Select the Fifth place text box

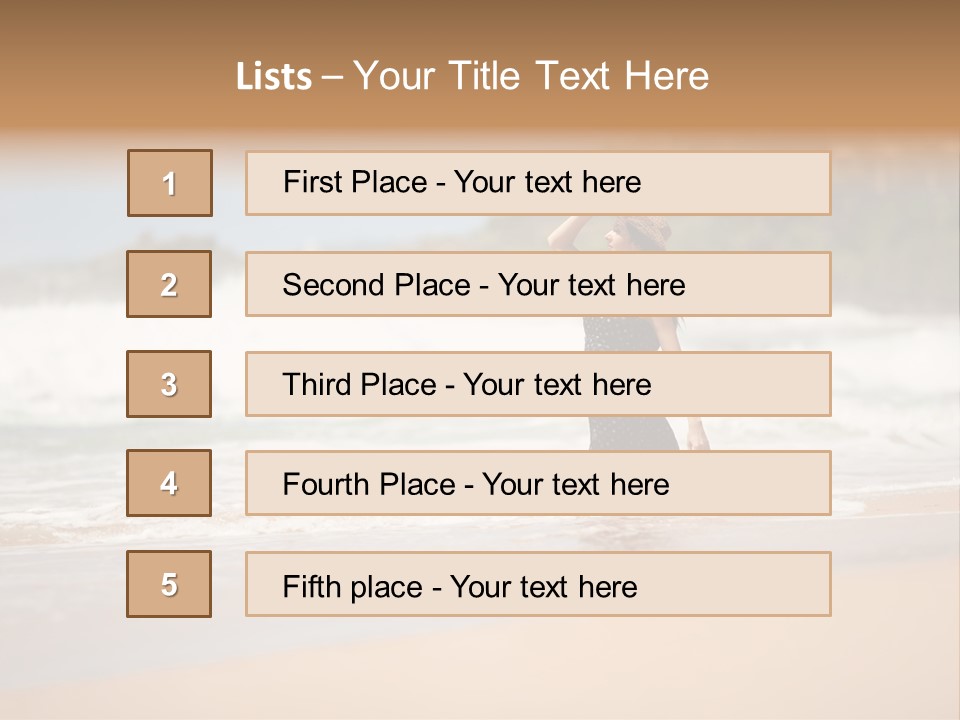(x=538, y=584)
